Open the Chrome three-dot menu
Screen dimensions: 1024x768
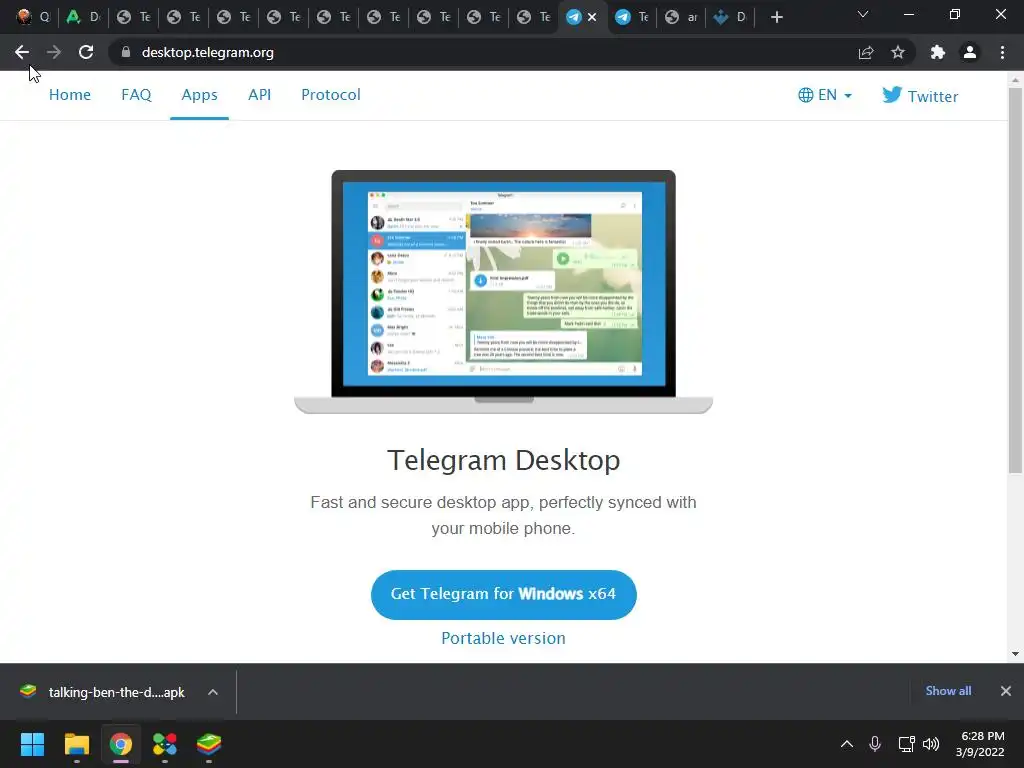(x=1002, y=52)
